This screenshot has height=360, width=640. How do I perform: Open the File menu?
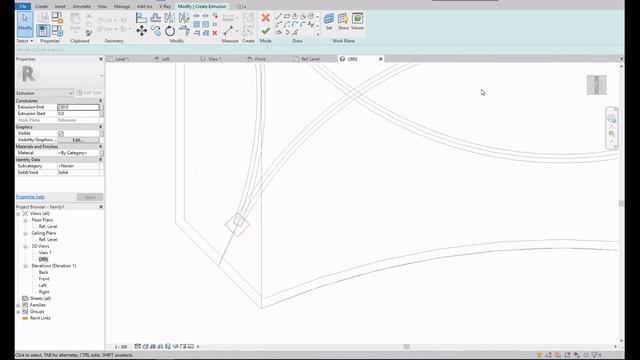pos(23,6)
